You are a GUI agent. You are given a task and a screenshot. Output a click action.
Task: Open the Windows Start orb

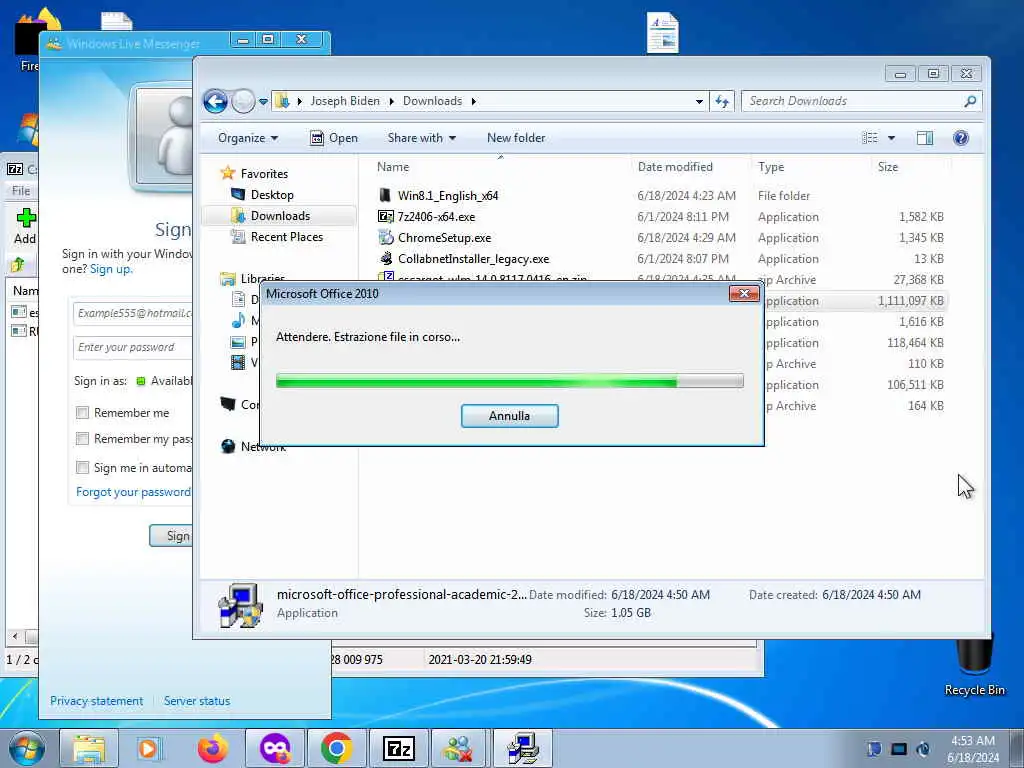tap(27, 748)
